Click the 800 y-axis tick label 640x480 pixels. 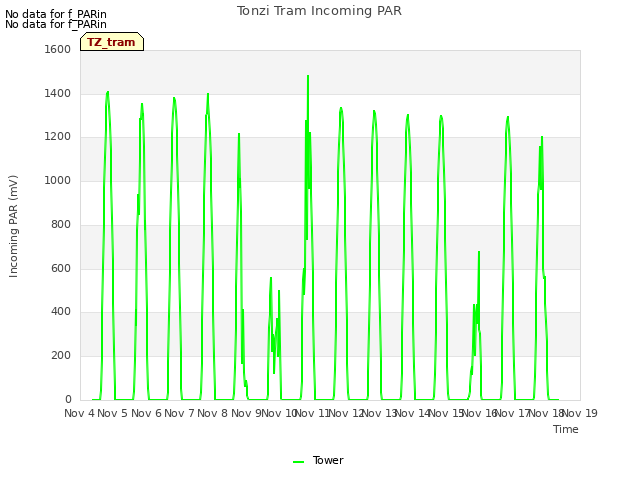pyautogui.click(x=61, y=224)
